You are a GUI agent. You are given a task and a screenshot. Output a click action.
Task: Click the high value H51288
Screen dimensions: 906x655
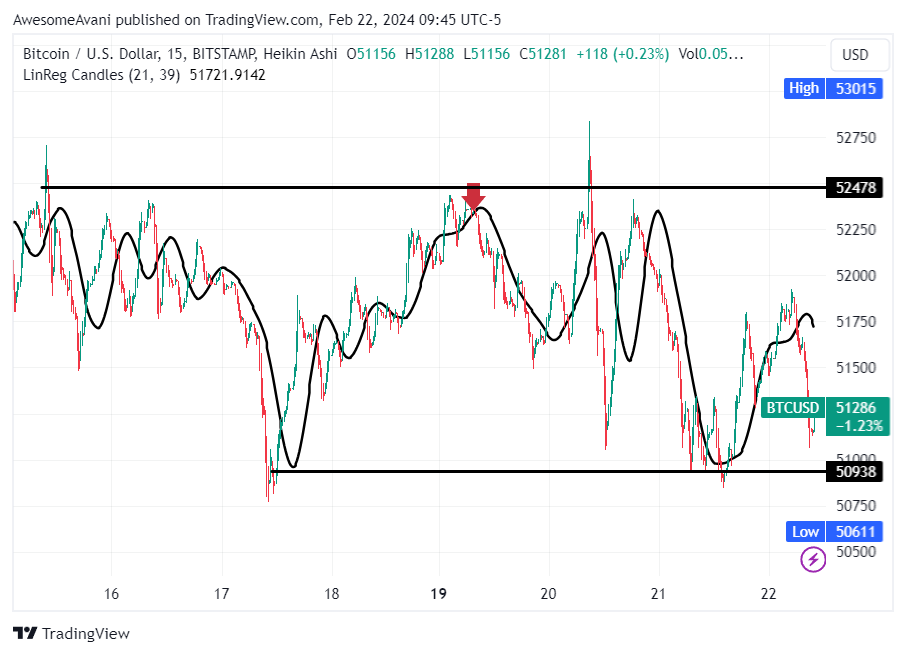click(x=429, y=54)
